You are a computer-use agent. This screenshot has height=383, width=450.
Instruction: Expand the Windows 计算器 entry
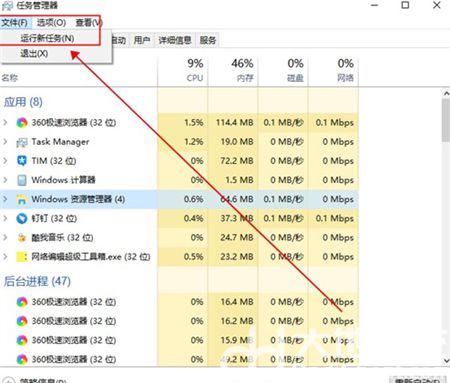tap(5, 180)
